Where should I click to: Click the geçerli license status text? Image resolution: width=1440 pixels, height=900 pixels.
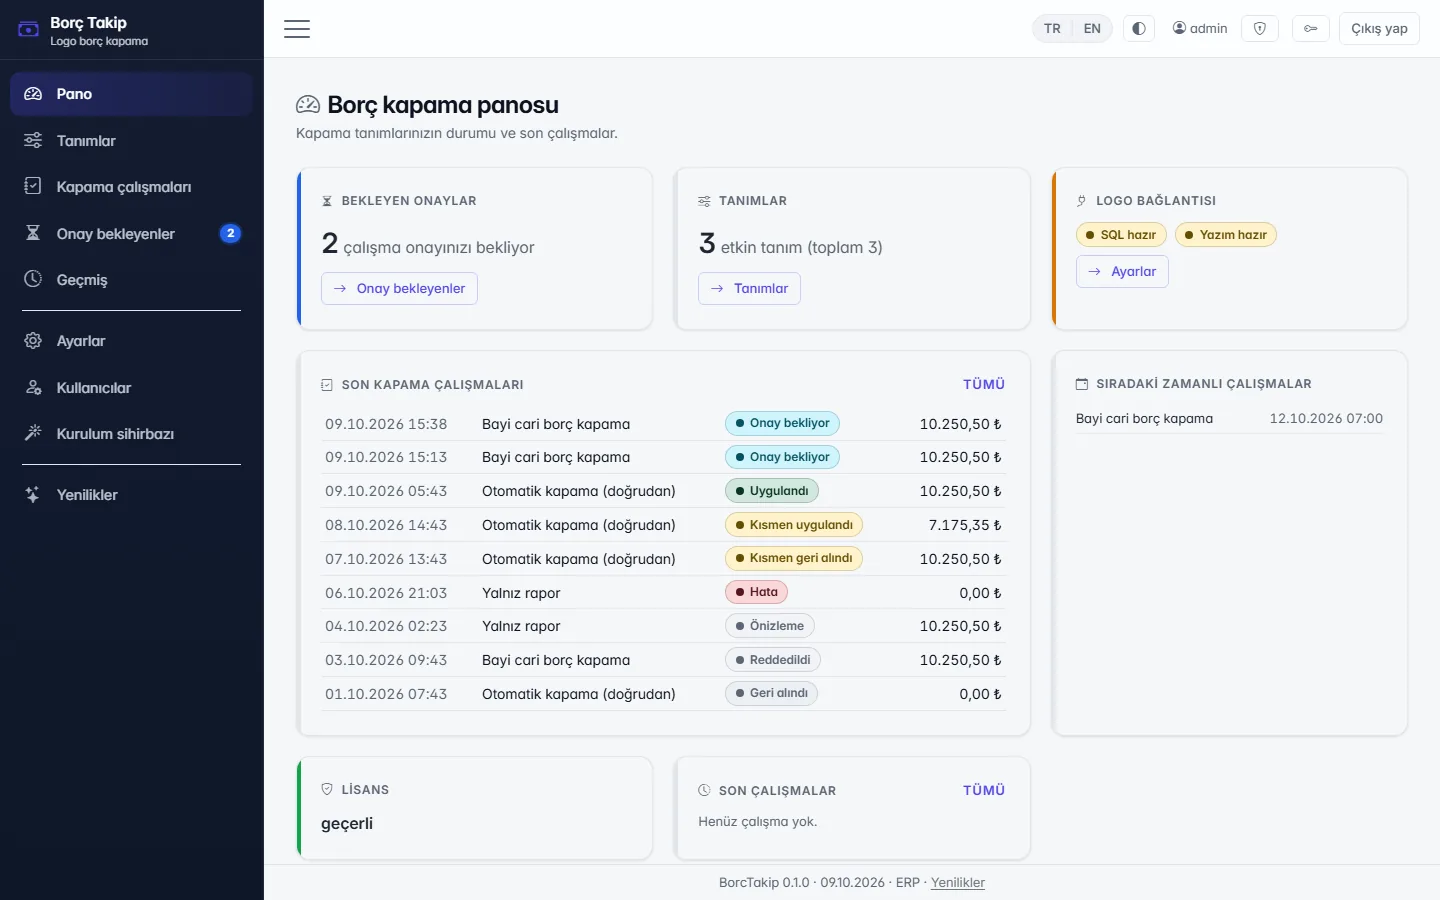click(x=347, y=824)
